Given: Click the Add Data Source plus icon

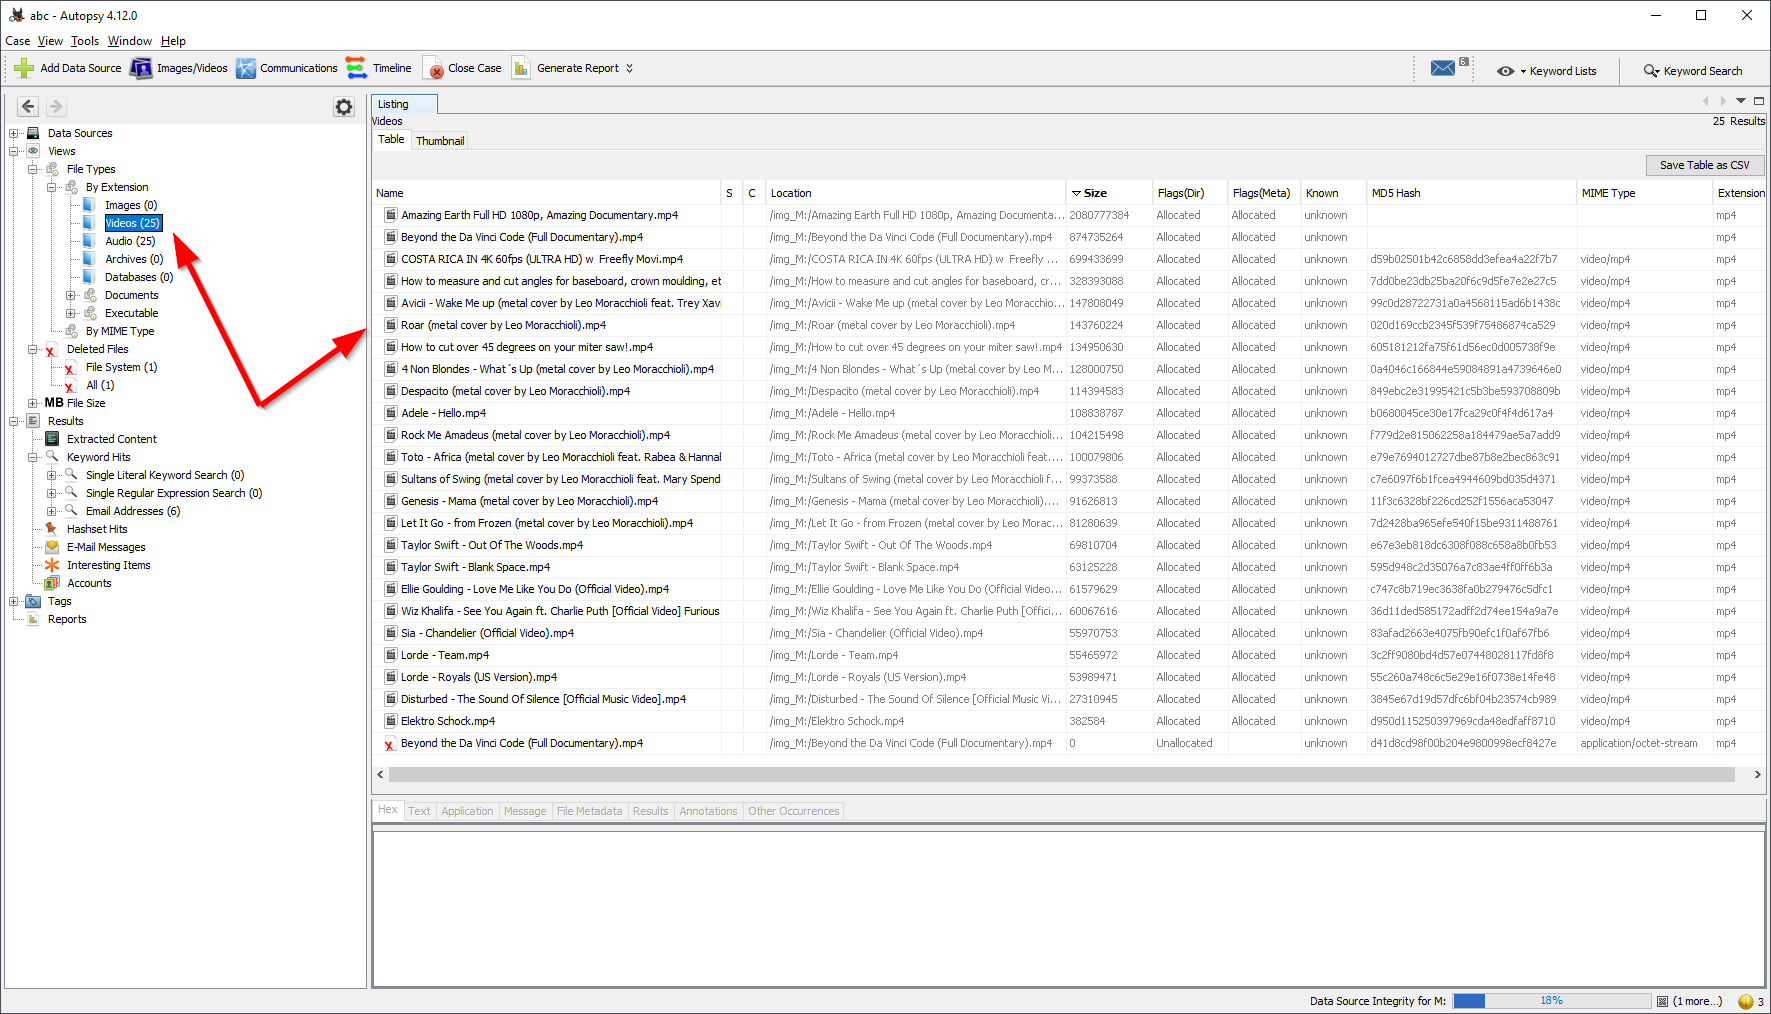Looking at the screenshot, I should [23, 68].
